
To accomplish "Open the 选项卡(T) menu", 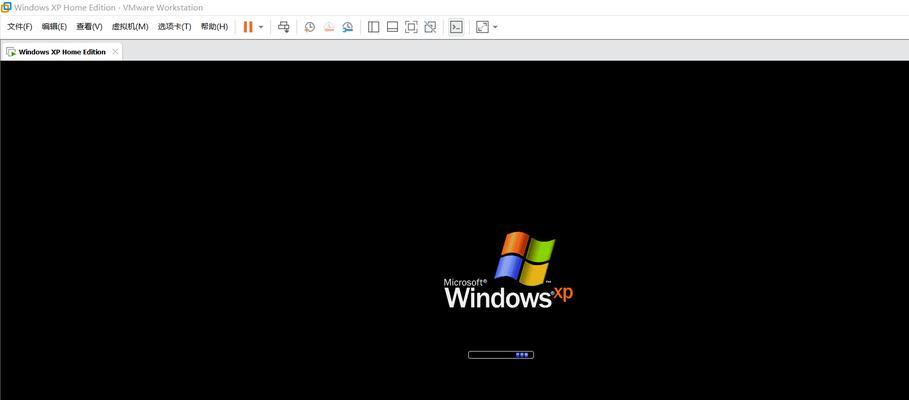I will tap(174, 27).
